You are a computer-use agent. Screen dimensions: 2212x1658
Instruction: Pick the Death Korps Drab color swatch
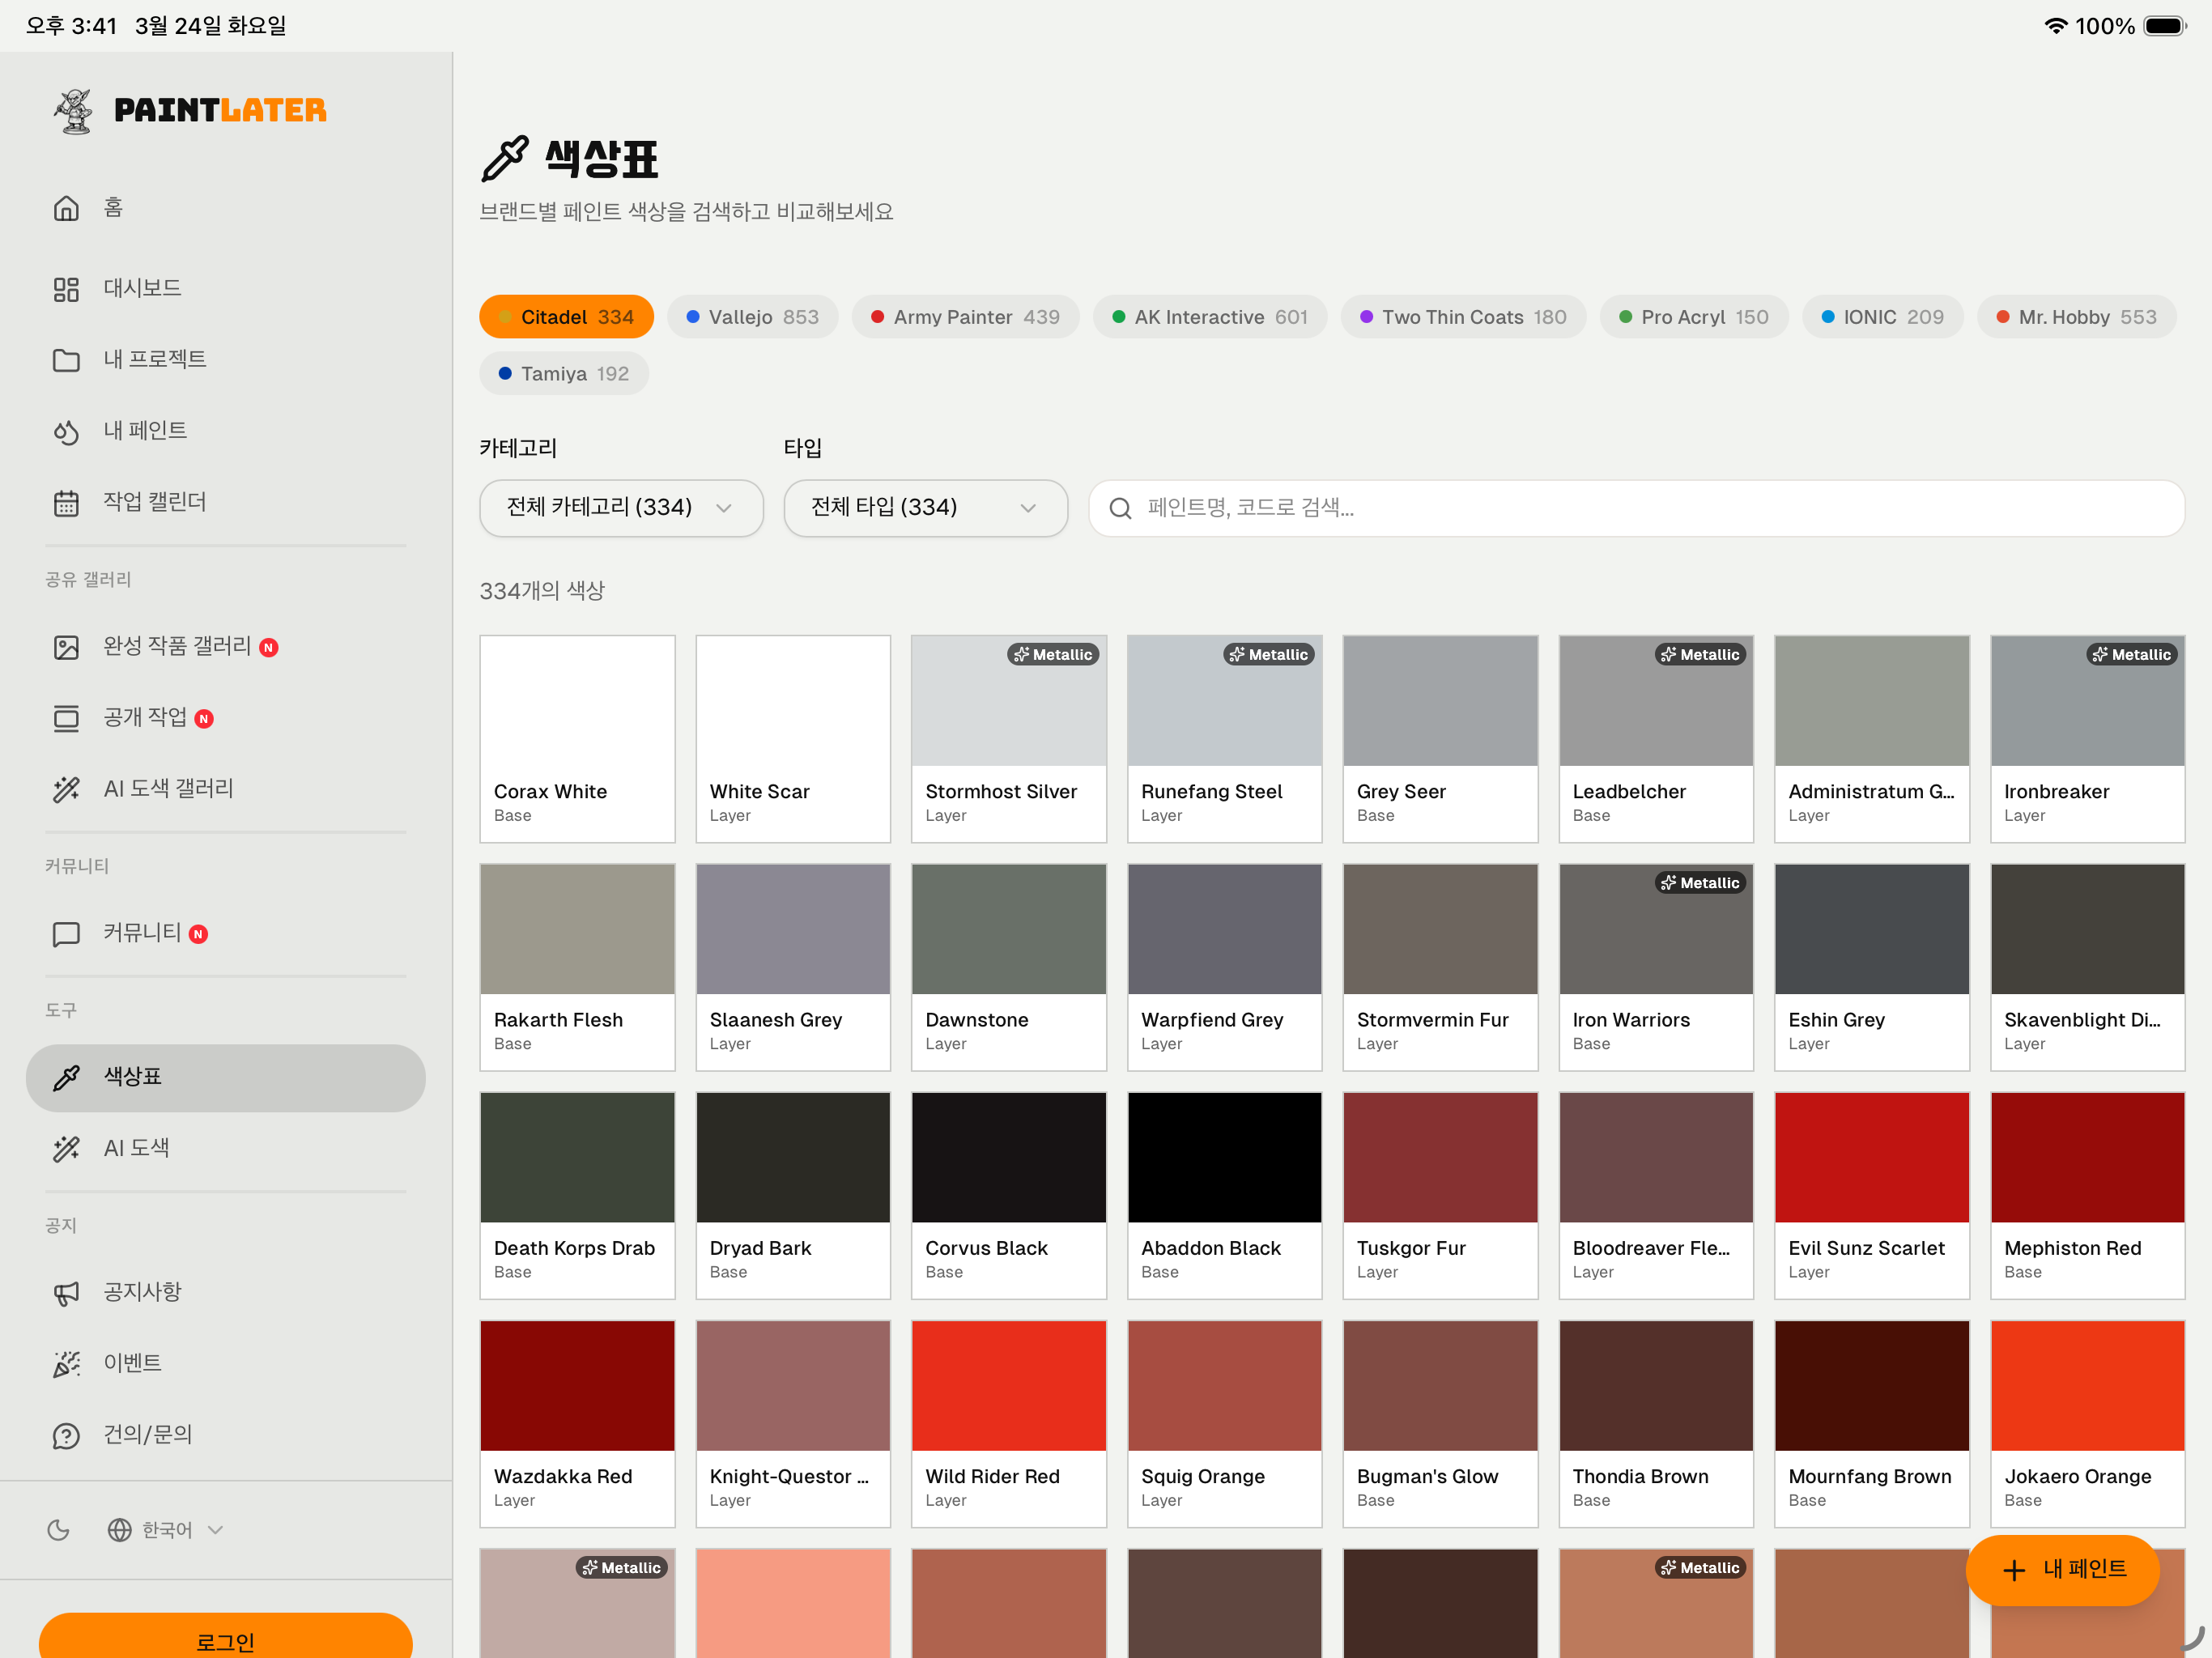coord(577,1158)
